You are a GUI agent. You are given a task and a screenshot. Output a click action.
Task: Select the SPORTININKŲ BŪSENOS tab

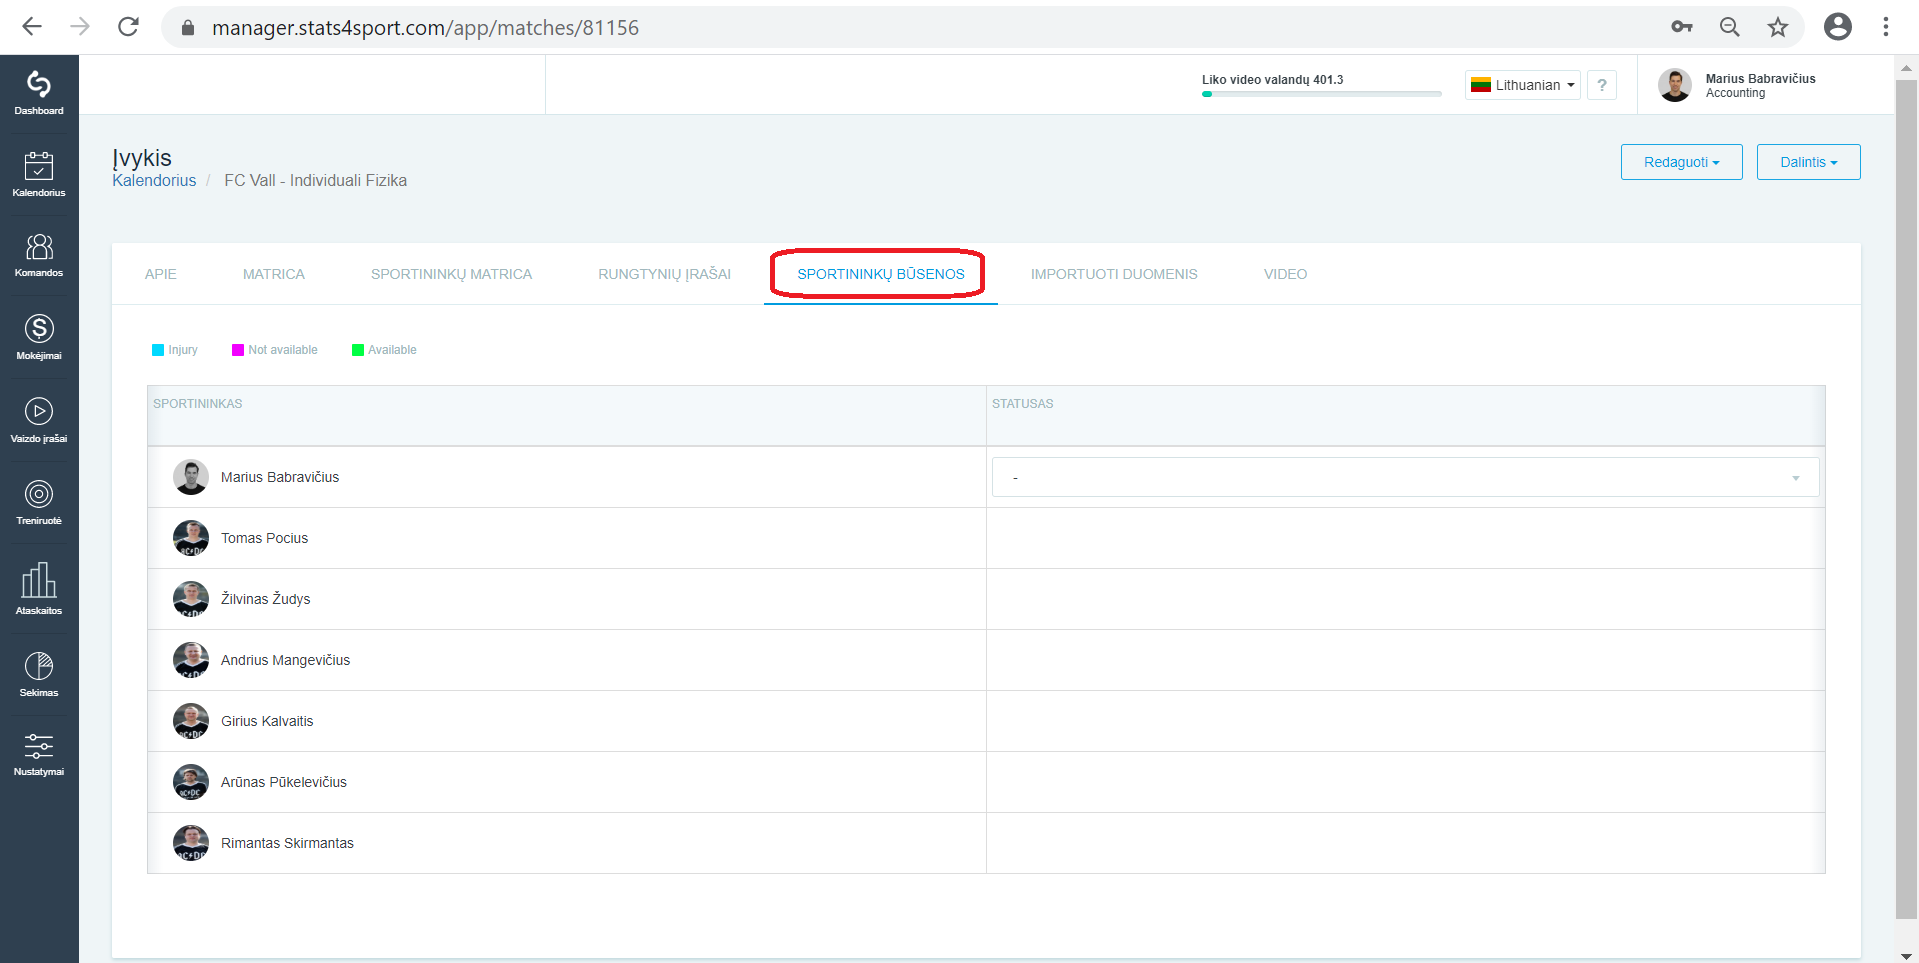[880, 274]
